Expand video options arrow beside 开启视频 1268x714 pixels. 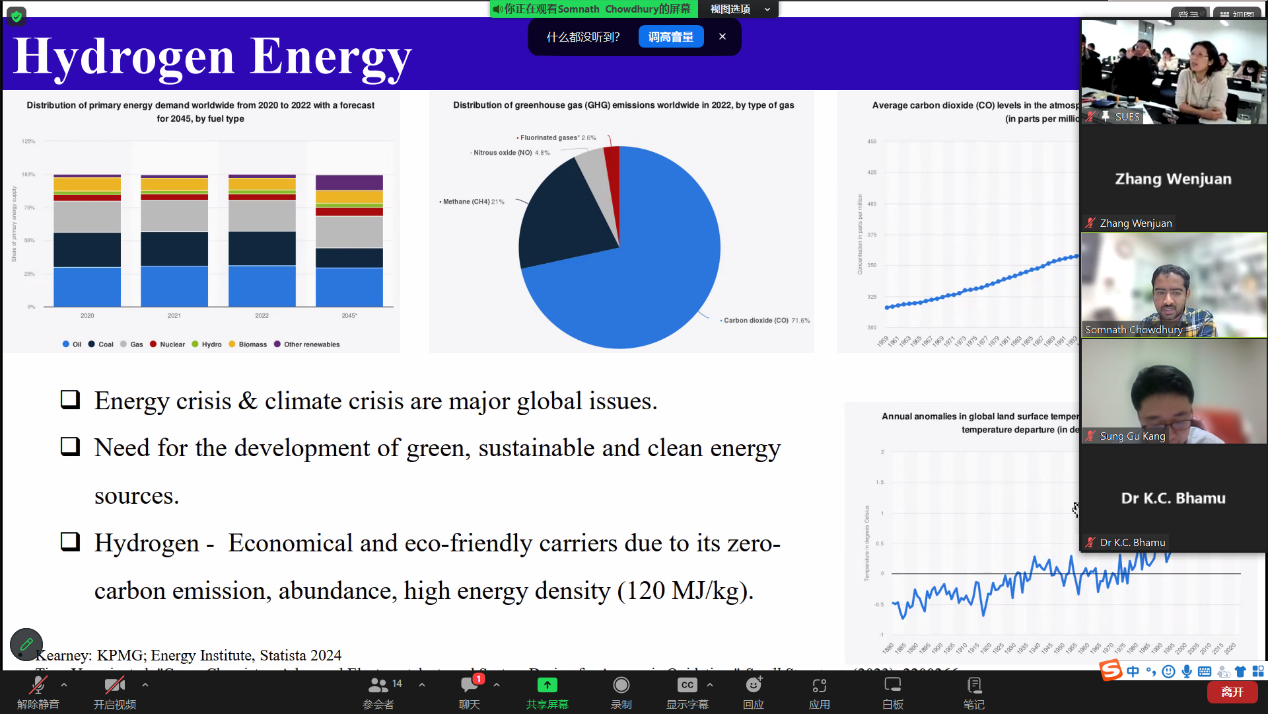[142, 685]
